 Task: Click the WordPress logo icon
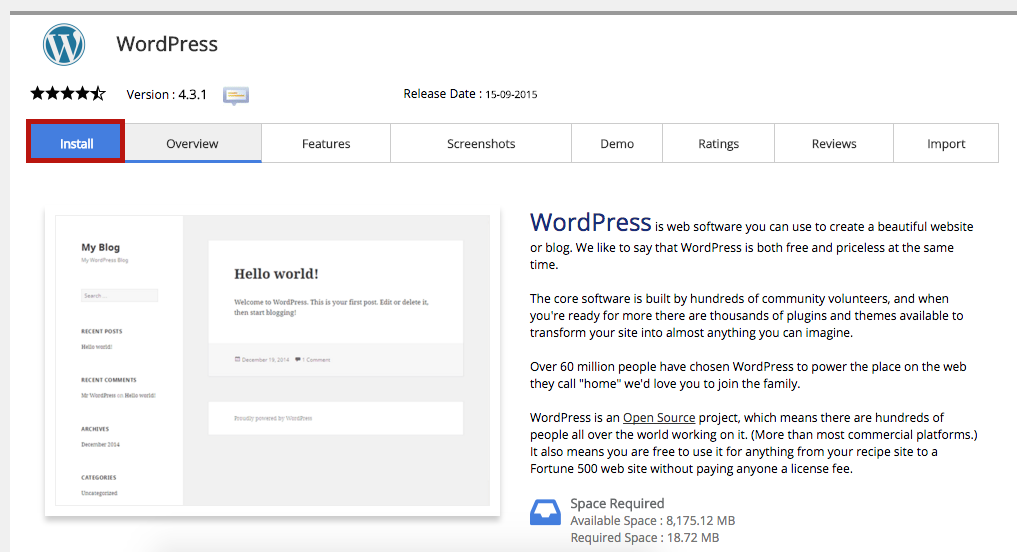[64, 44]
